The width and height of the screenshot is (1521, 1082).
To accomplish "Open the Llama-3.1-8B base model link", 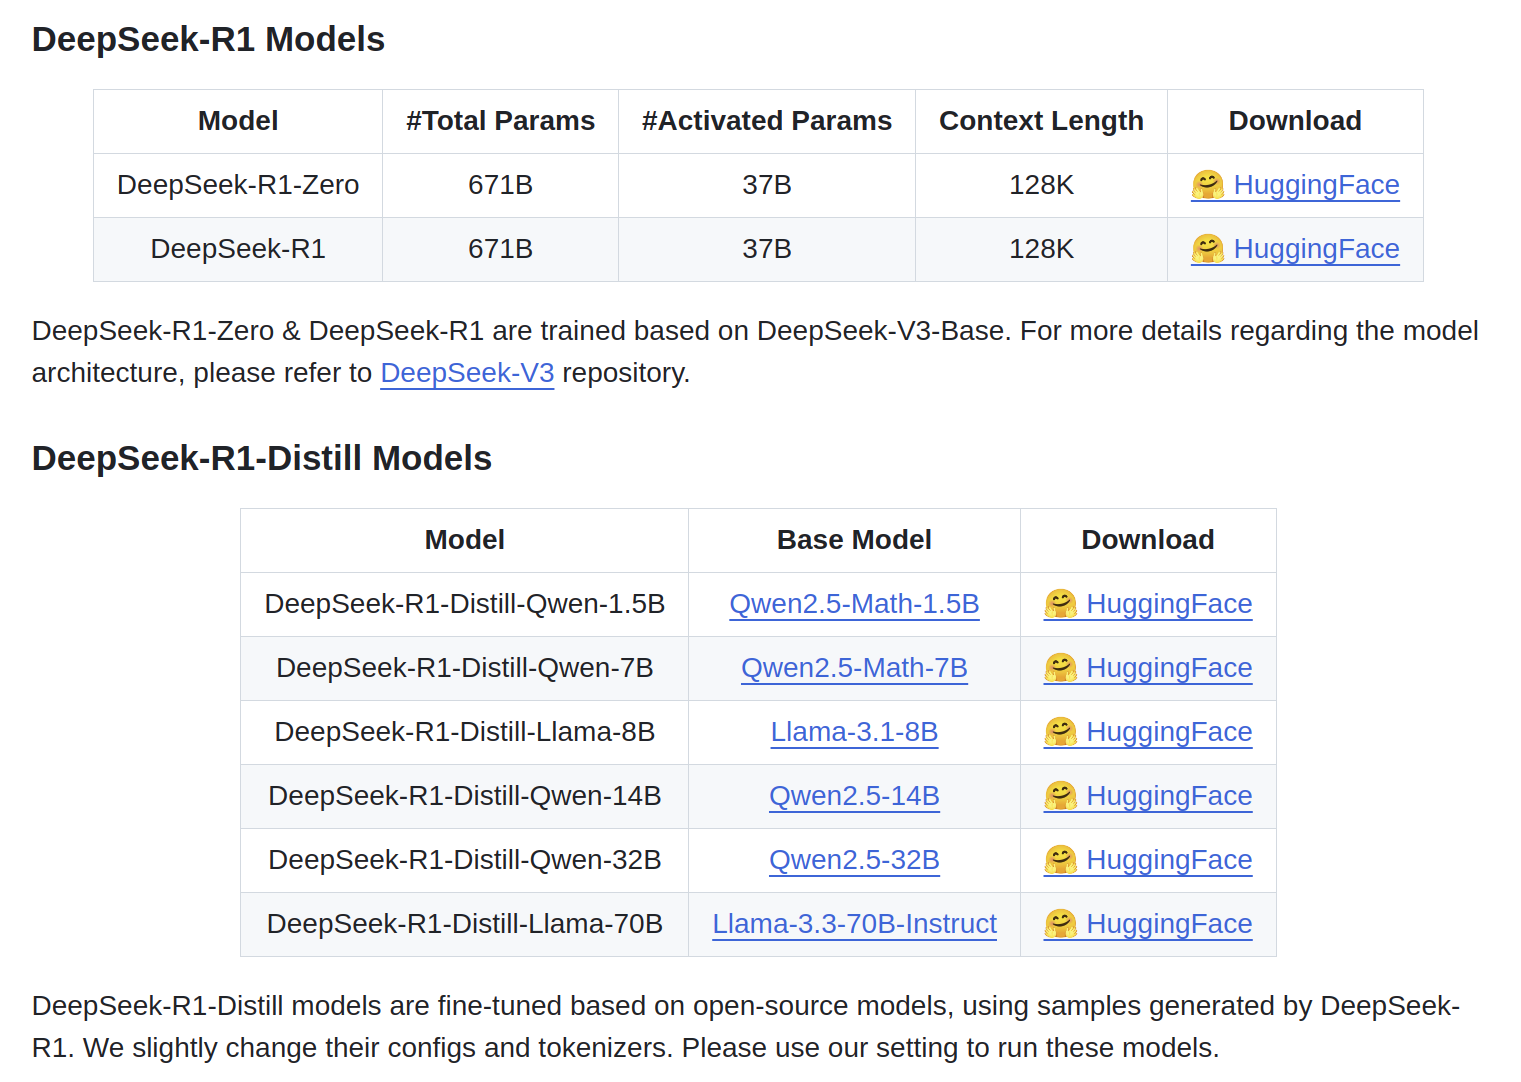I will click(x=854, y=732).
